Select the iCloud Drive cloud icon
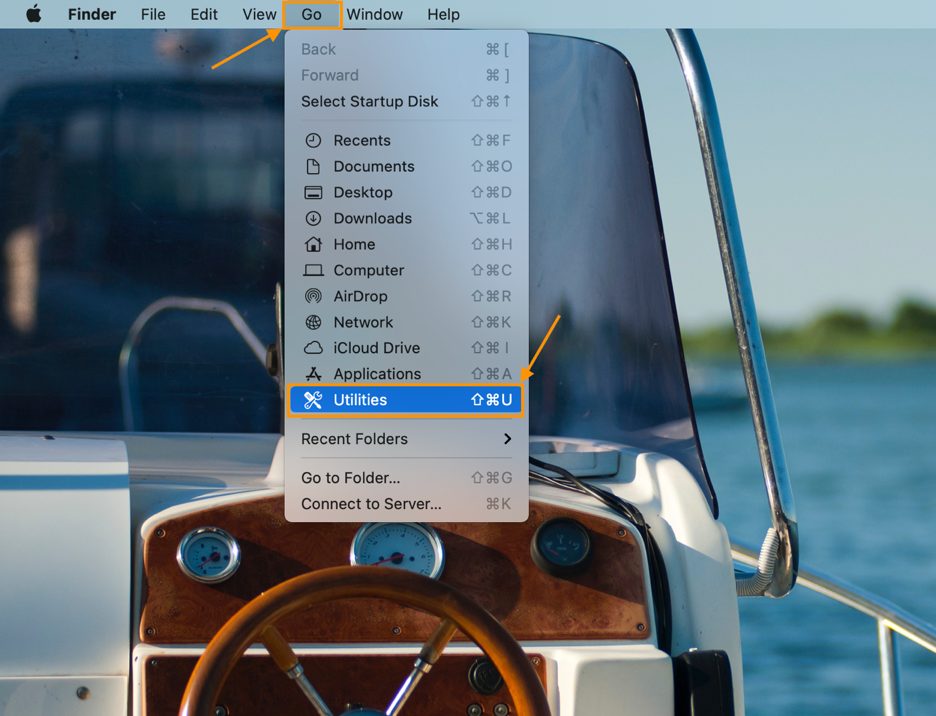 point(313,349)
